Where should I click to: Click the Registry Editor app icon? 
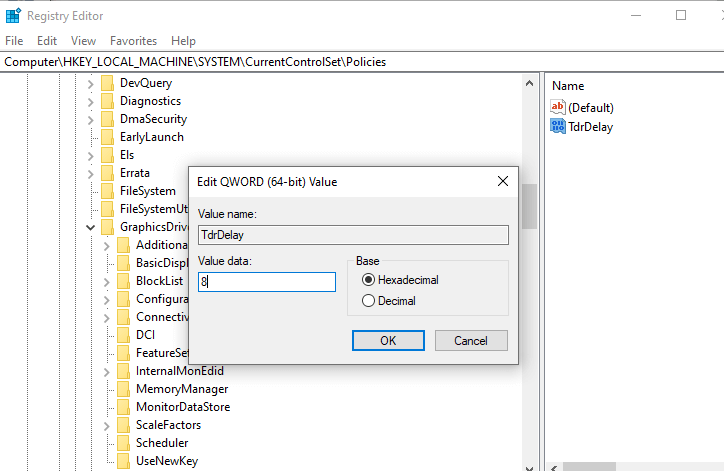13,15
